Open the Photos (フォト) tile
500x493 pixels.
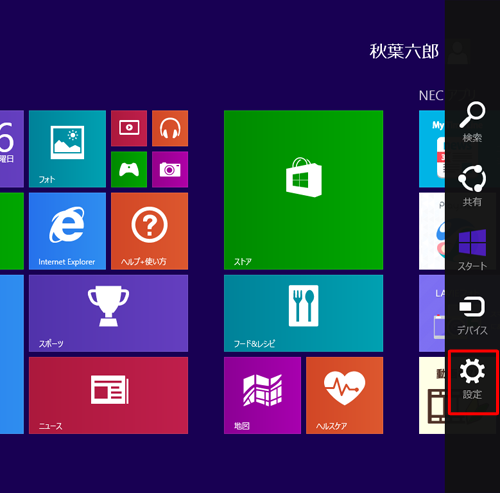pos(67,149)
